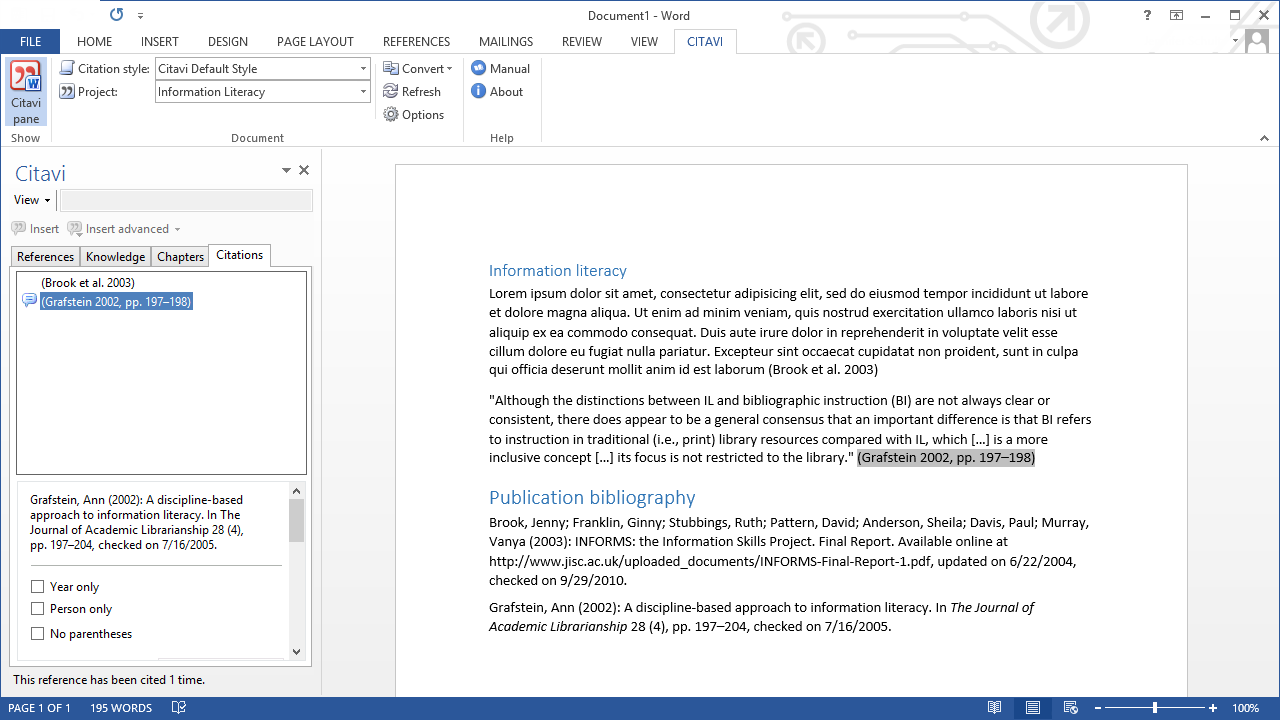This screenshot has height=720, width=1280.
Task: Click PAGE 1 OF 1 indicator
Action: click(39, 708)
